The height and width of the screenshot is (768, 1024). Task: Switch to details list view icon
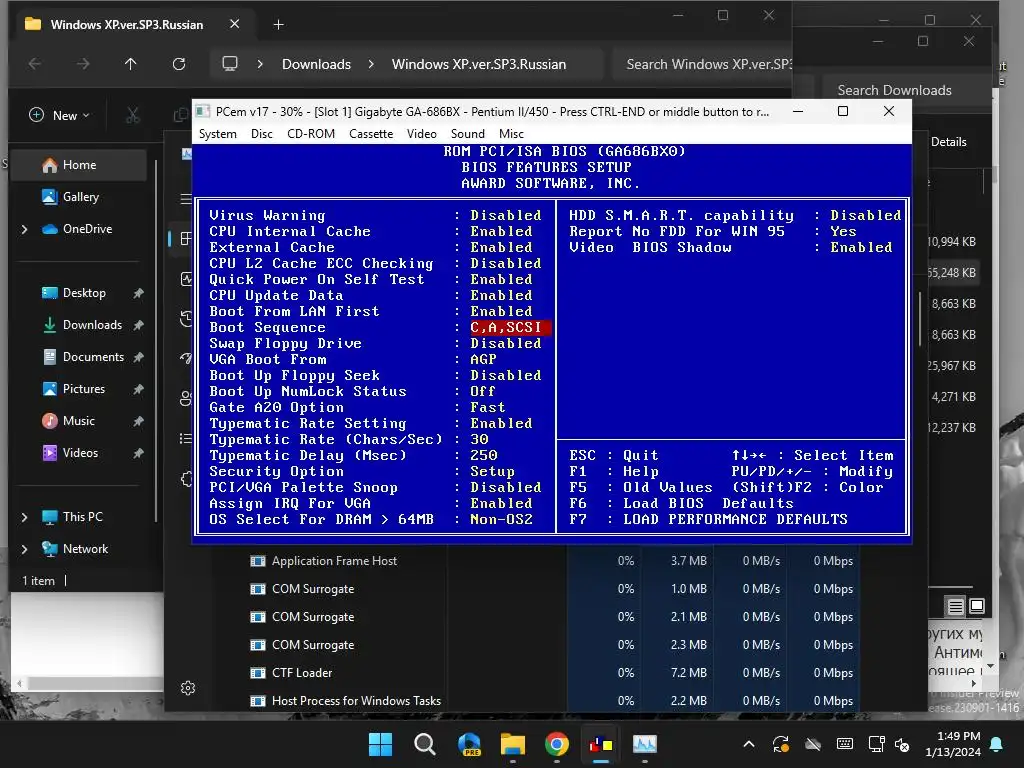click(x=955, y=607)
